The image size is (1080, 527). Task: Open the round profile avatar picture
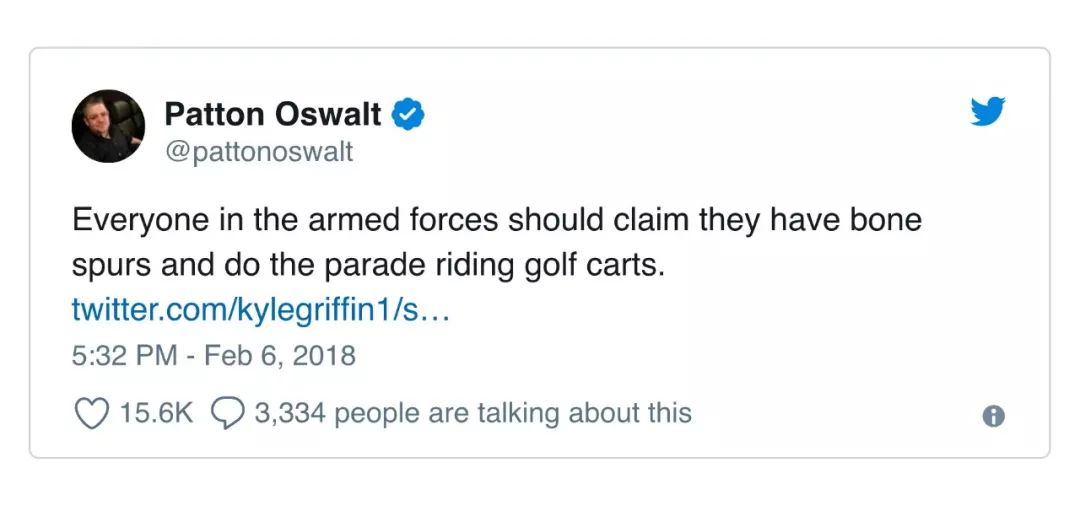109,126
